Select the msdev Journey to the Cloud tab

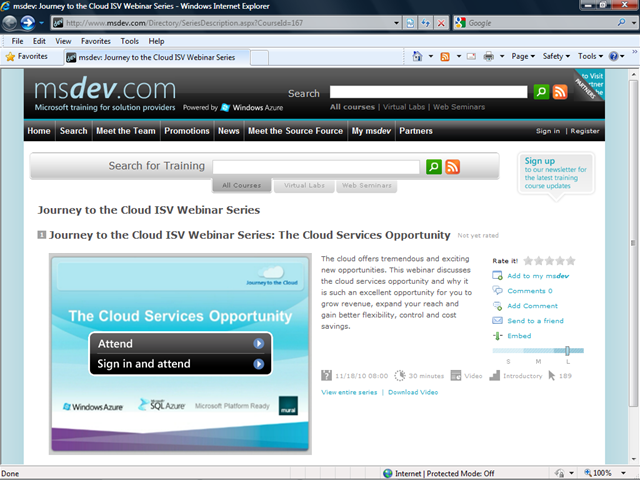[x=157, y=57]
